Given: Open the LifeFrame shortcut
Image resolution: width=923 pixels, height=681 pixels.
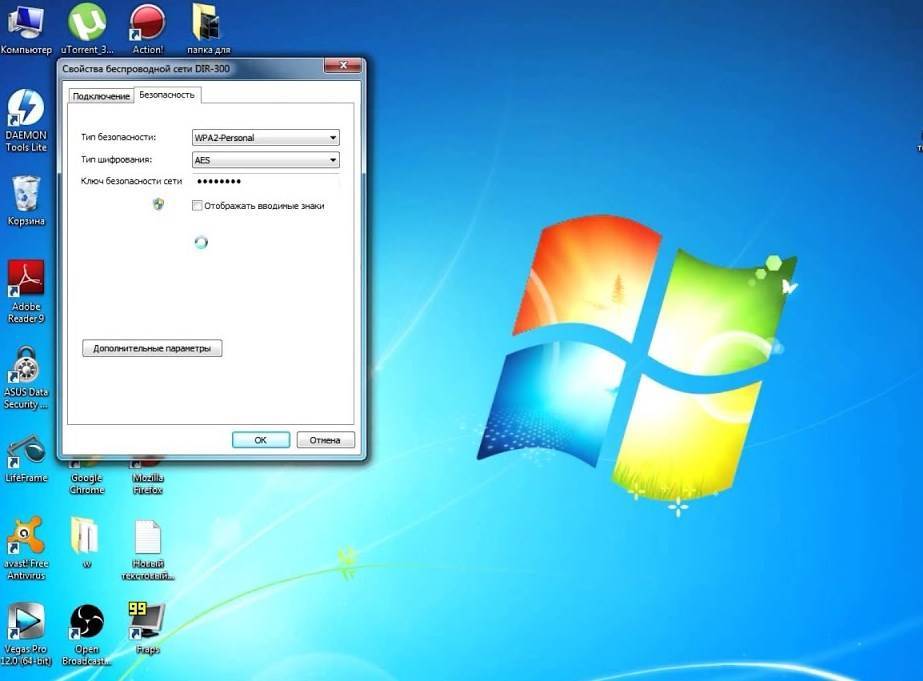Looking at the screenshot, I should (26, 452).
